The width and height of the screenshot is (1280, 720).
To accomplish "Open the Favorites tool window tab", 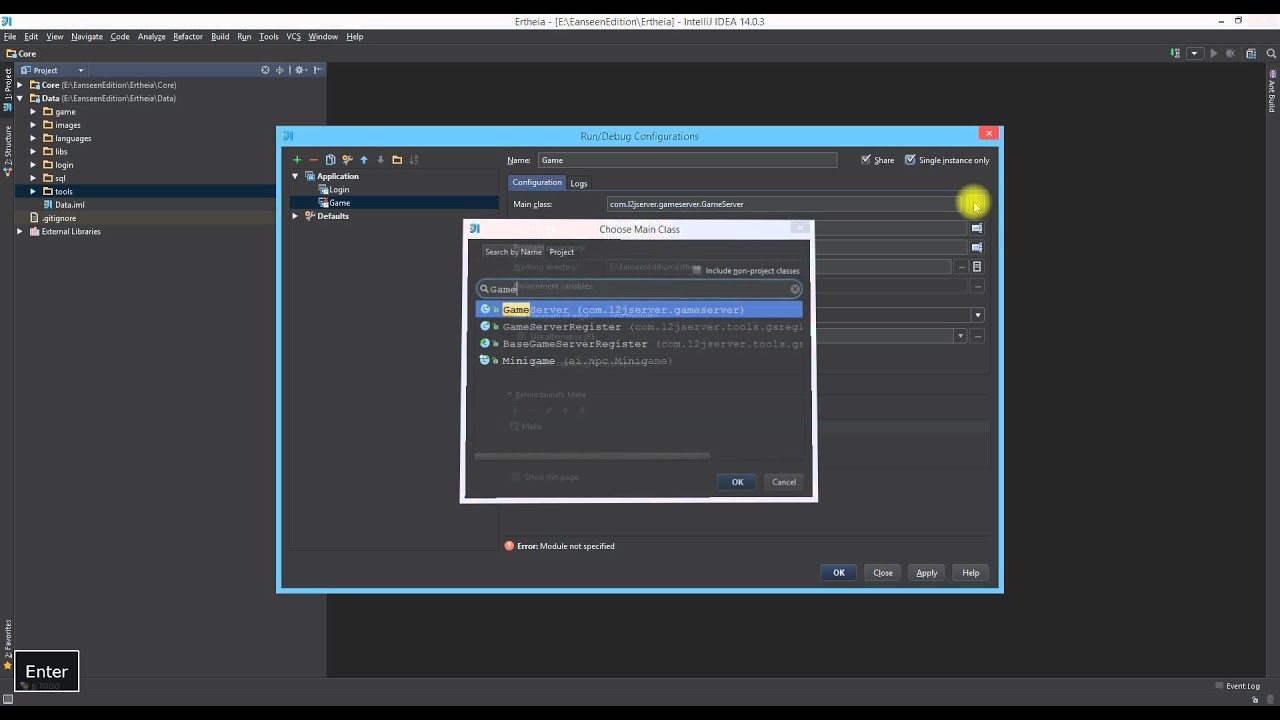I will [x=7, y=645].
